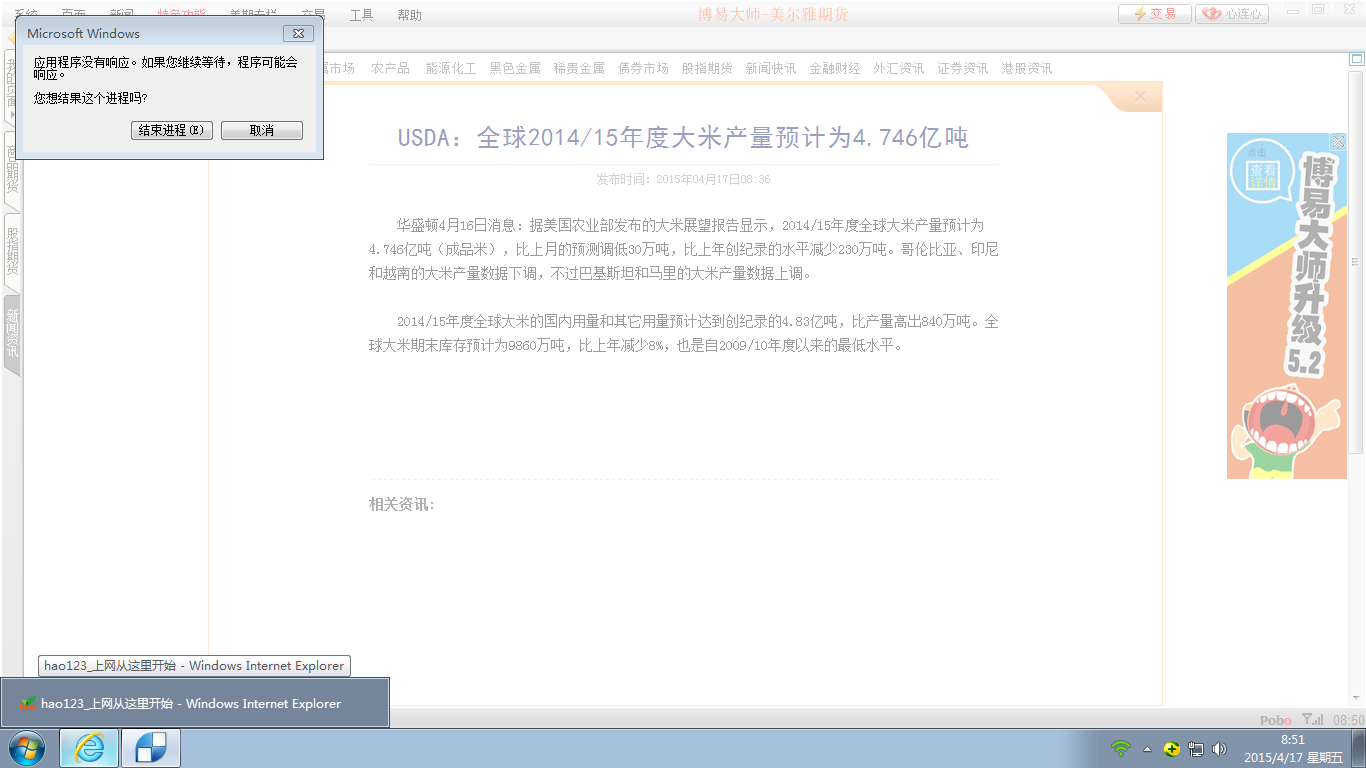Open the Windows Start orb

click(x=26, y=748)
